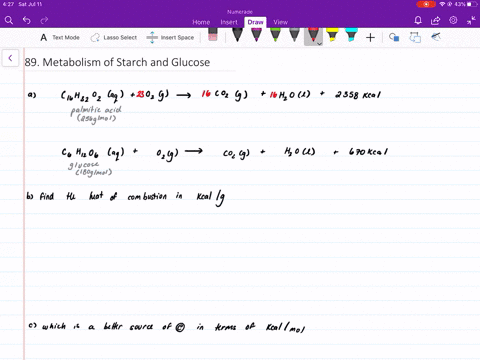Screen dimensions: 480x360
Task: Activate the Lasso Select tool
Action: 114,37
